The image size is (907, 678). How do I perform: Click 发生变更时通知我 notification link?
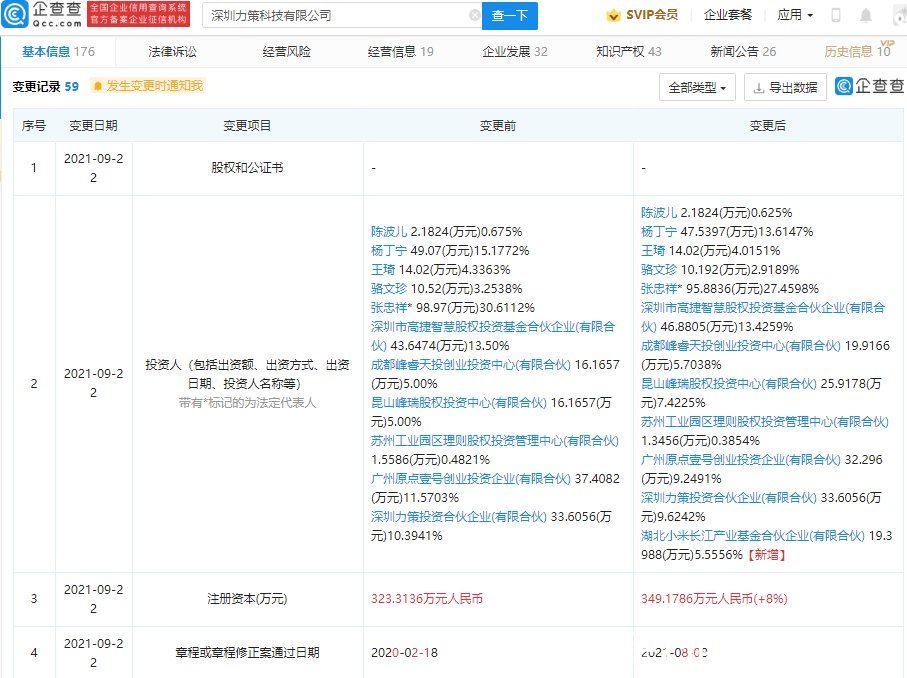tap(154, 86)
